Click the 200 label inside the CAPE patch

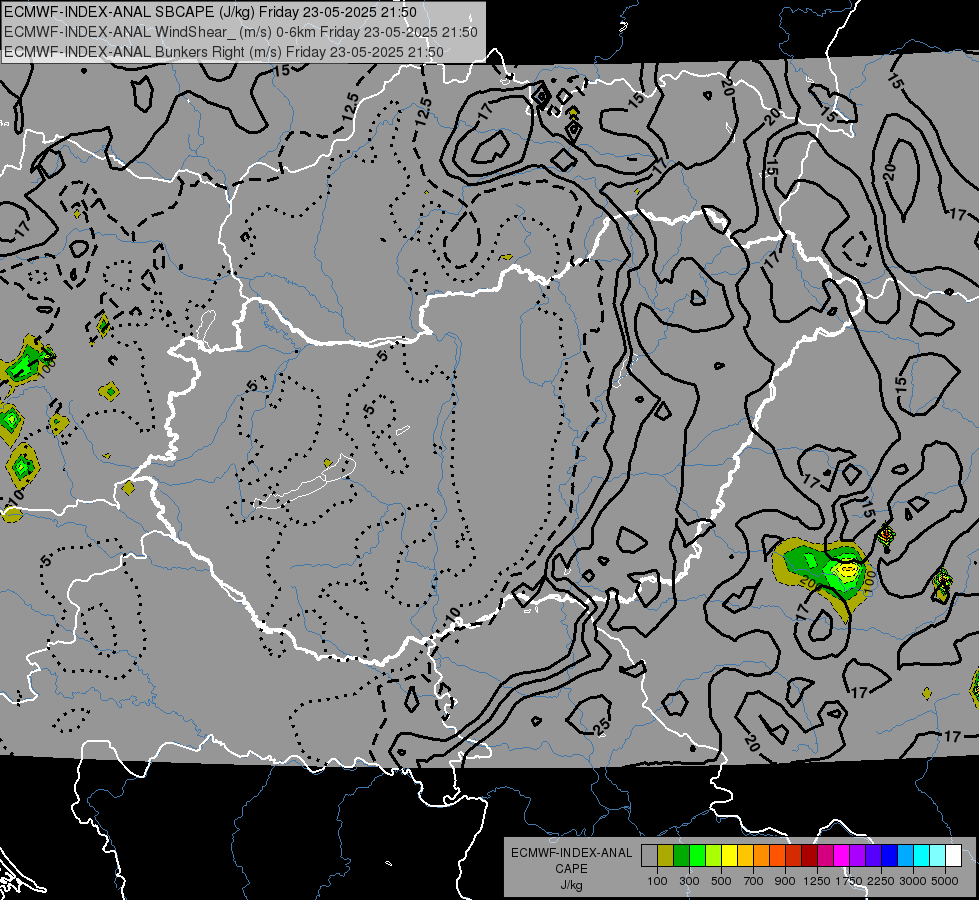click(810, 583)
